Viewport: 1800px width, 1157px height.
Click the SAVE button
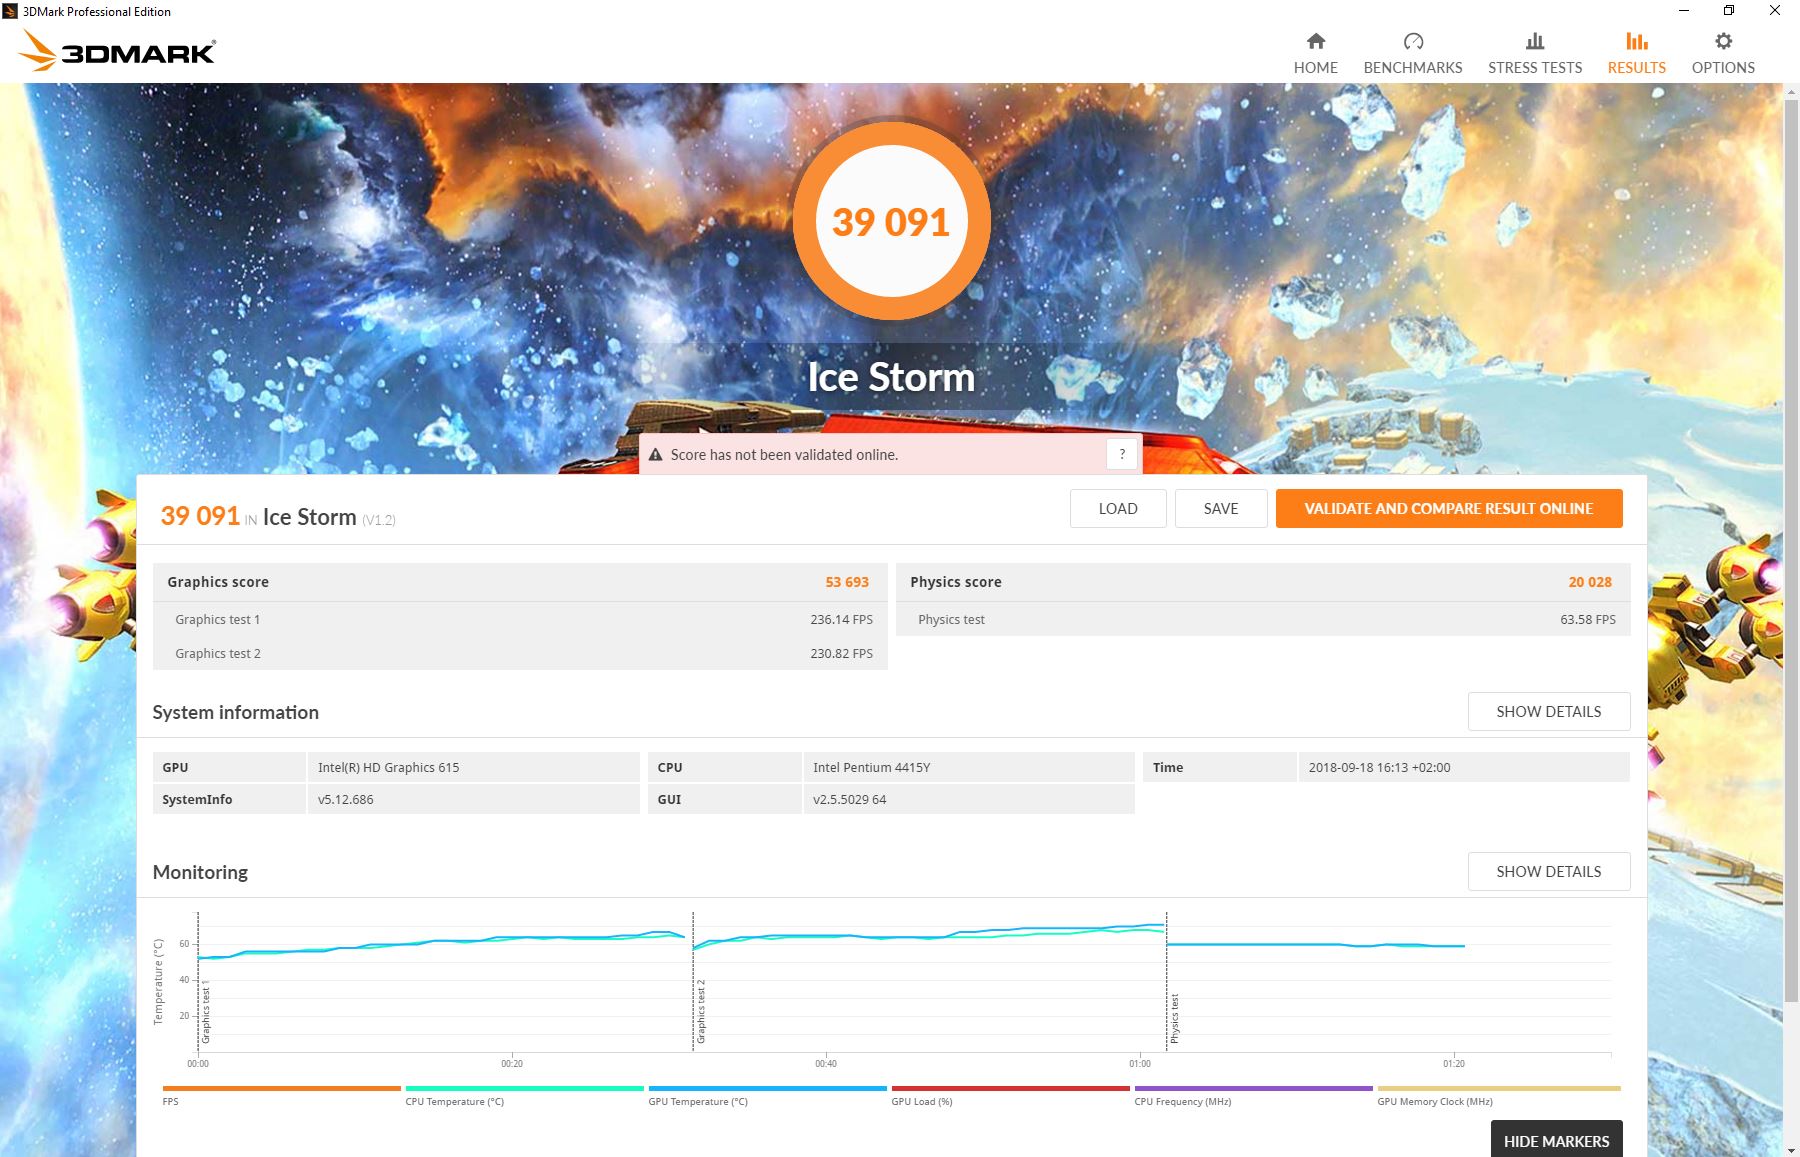click(1221, 508)
